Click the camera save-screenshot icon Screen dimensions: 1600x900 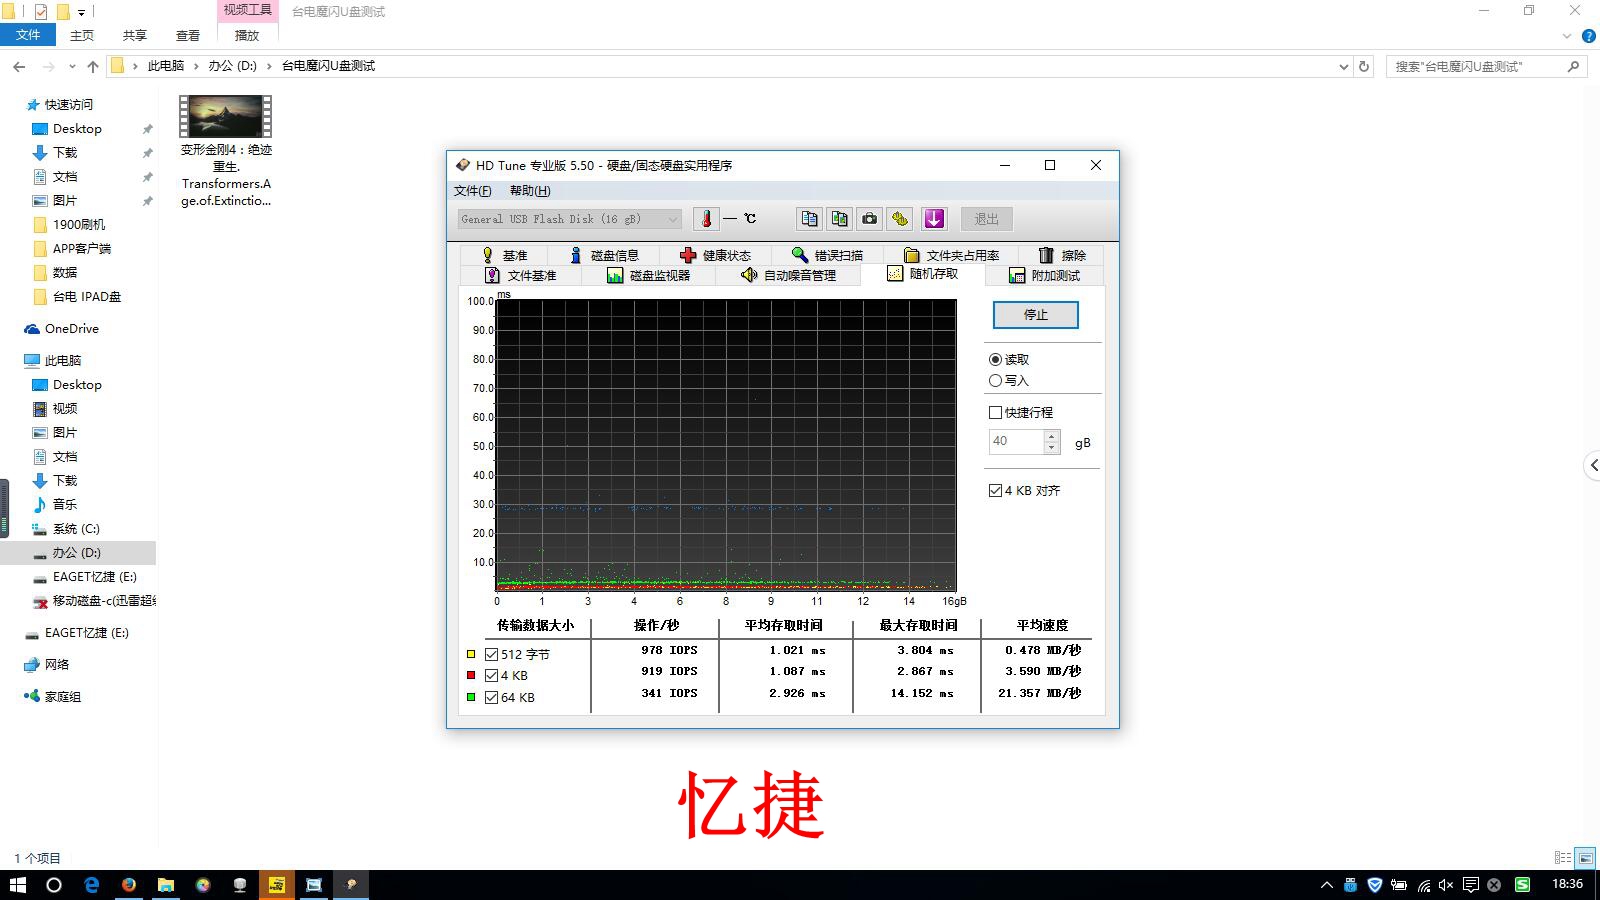pyautogui.click(x=870, y=219)
